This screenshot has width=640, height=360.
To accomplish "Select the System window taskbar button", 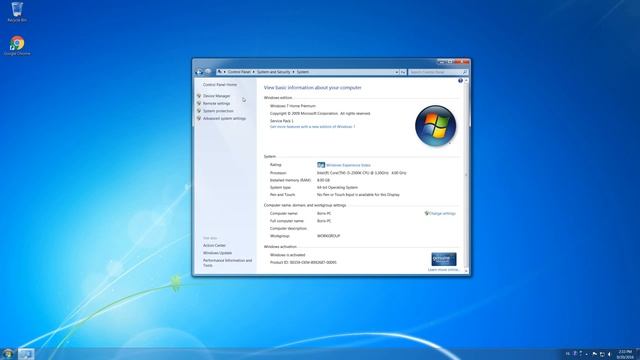I will coord(26,354).
